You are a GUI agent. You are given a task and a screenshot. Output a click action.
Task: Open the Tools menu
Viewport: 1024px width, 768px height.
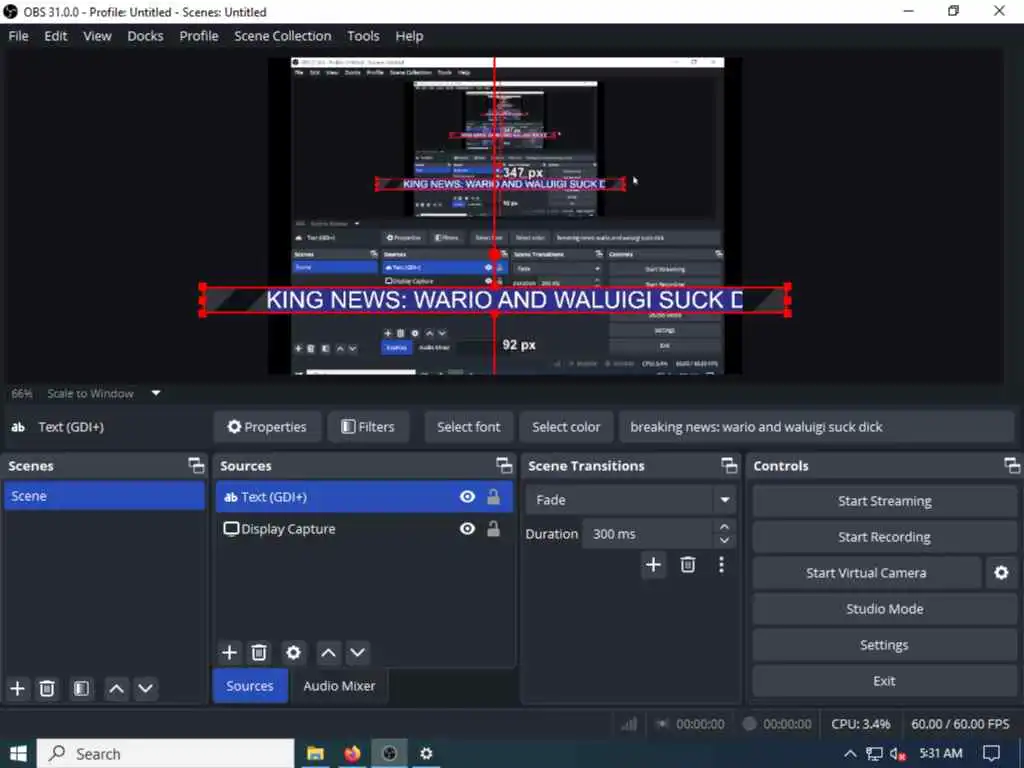pos(363,36)
